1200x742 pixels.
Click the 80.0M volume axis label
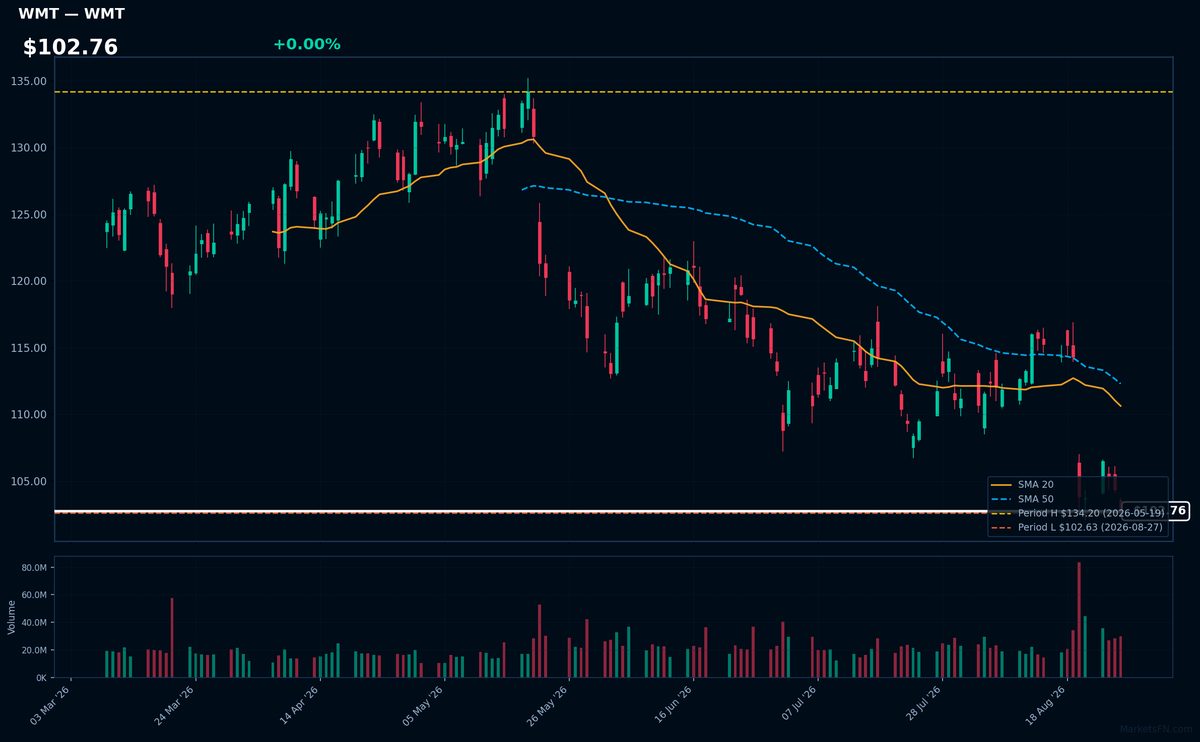pyautogui.click(x=34, y=567)
